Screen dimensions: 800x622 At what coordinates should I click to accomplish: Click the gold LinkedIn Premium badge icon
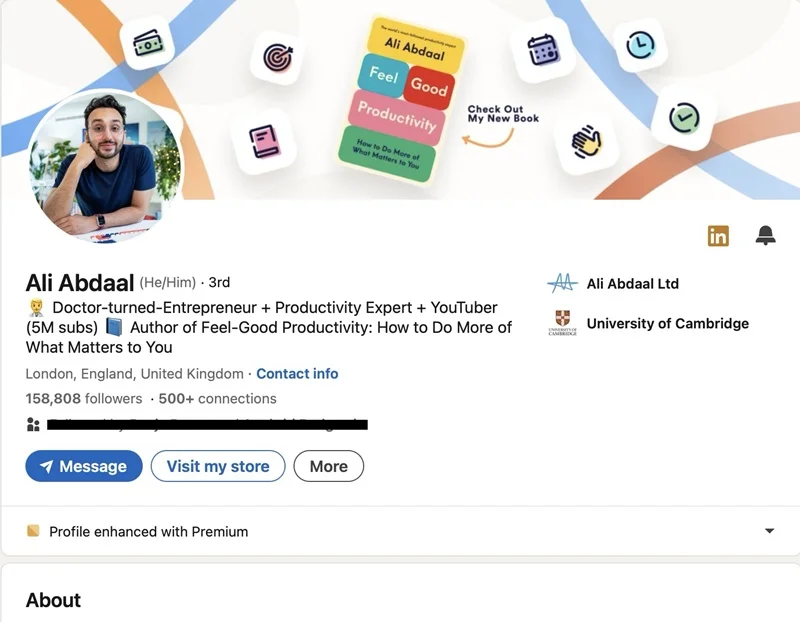(718, 236)
